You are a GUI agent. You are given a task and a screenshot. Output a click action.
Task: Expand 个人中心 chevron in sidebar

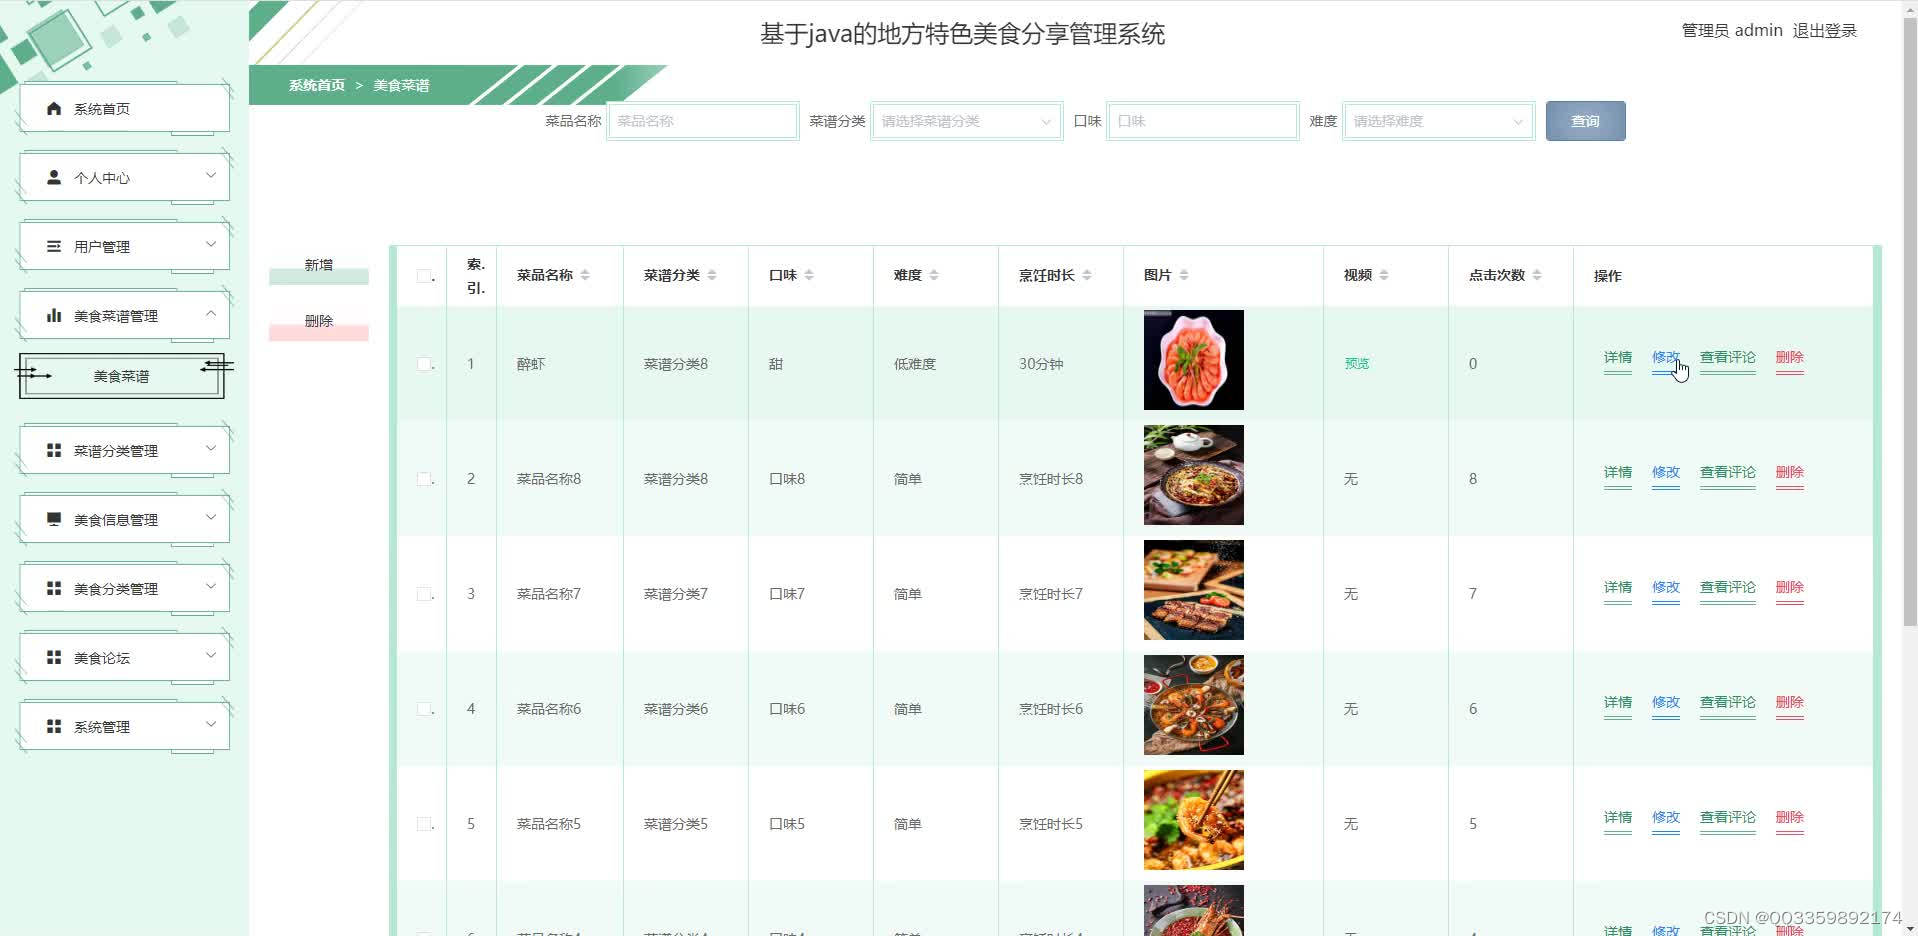[x=211, y=175]
